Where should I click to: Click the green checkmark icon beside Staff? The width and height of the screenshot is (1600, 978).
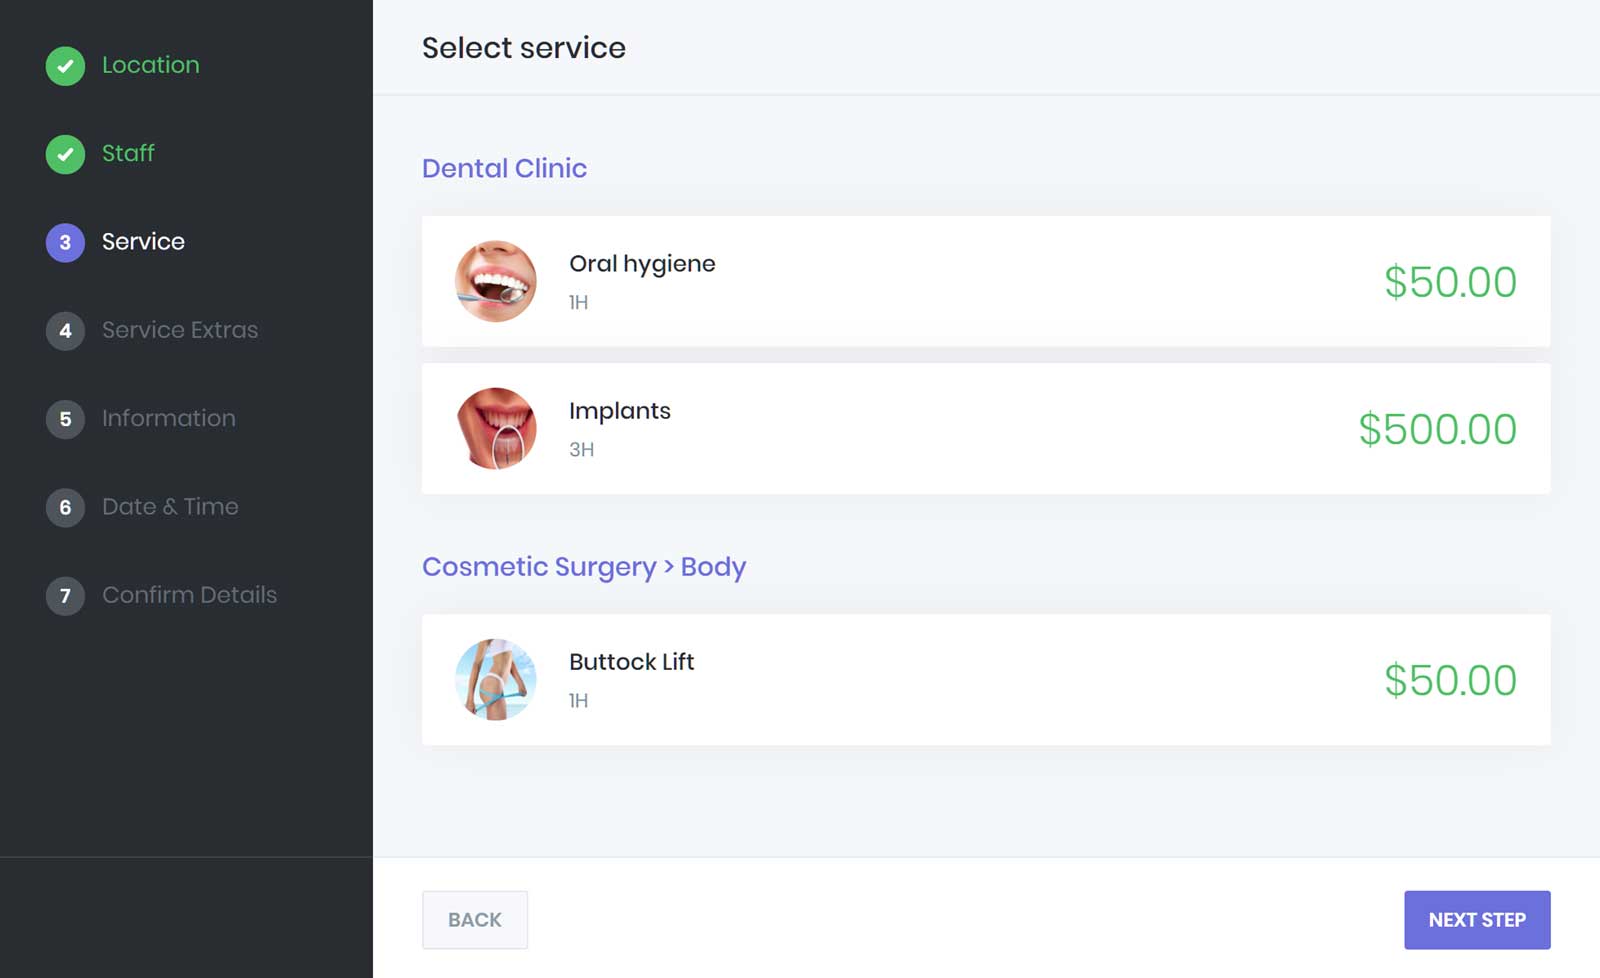[65, 154]
